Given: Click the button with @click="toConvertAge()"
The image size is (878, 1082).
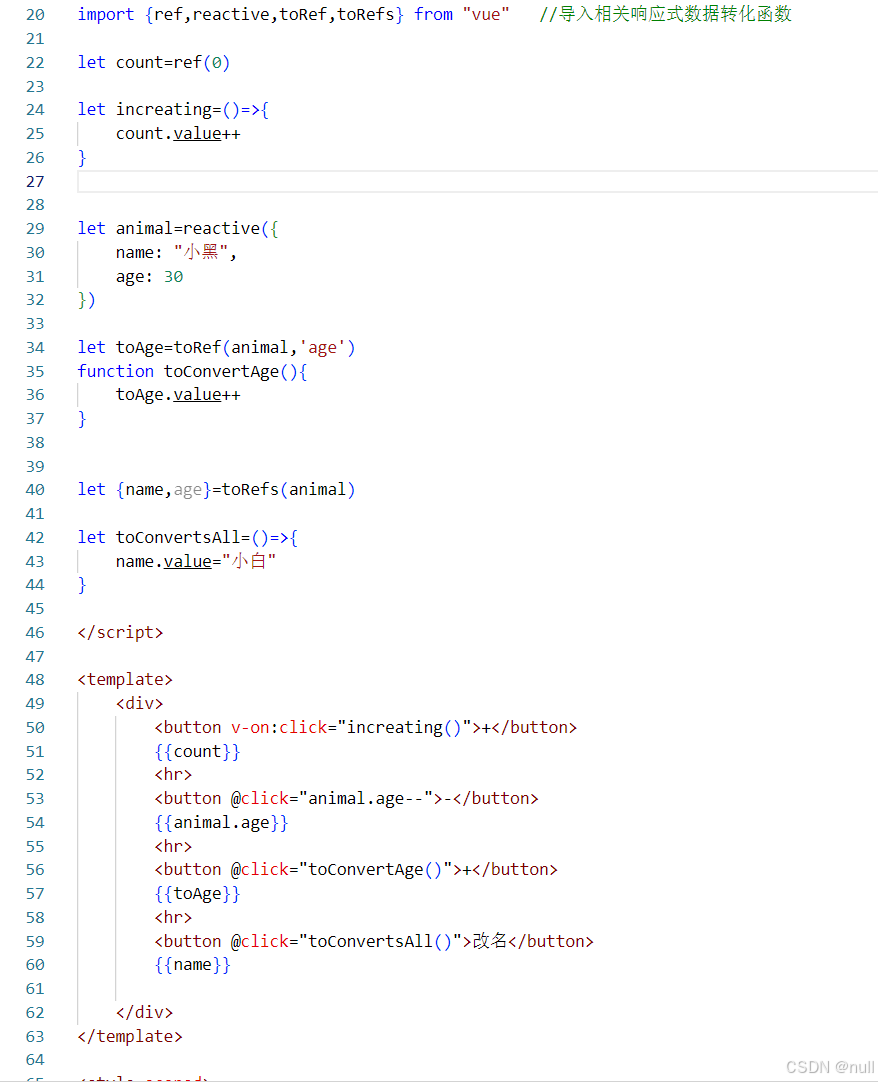Looking at the screenshot, I should coord(356,870).
